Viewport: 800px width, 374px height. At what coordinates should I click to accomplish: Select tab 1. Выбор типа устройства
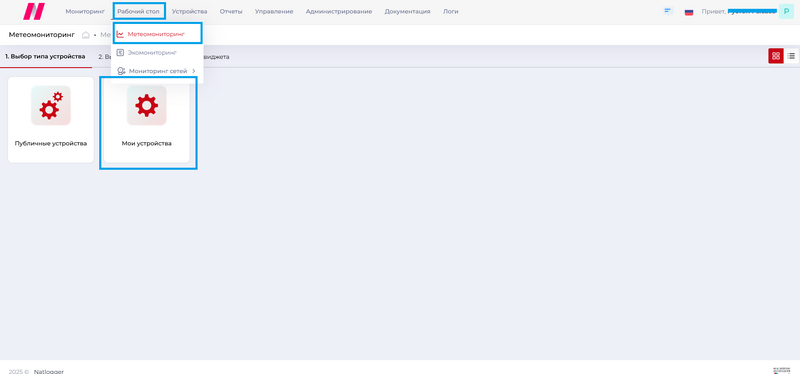click(x=45, y=57)
